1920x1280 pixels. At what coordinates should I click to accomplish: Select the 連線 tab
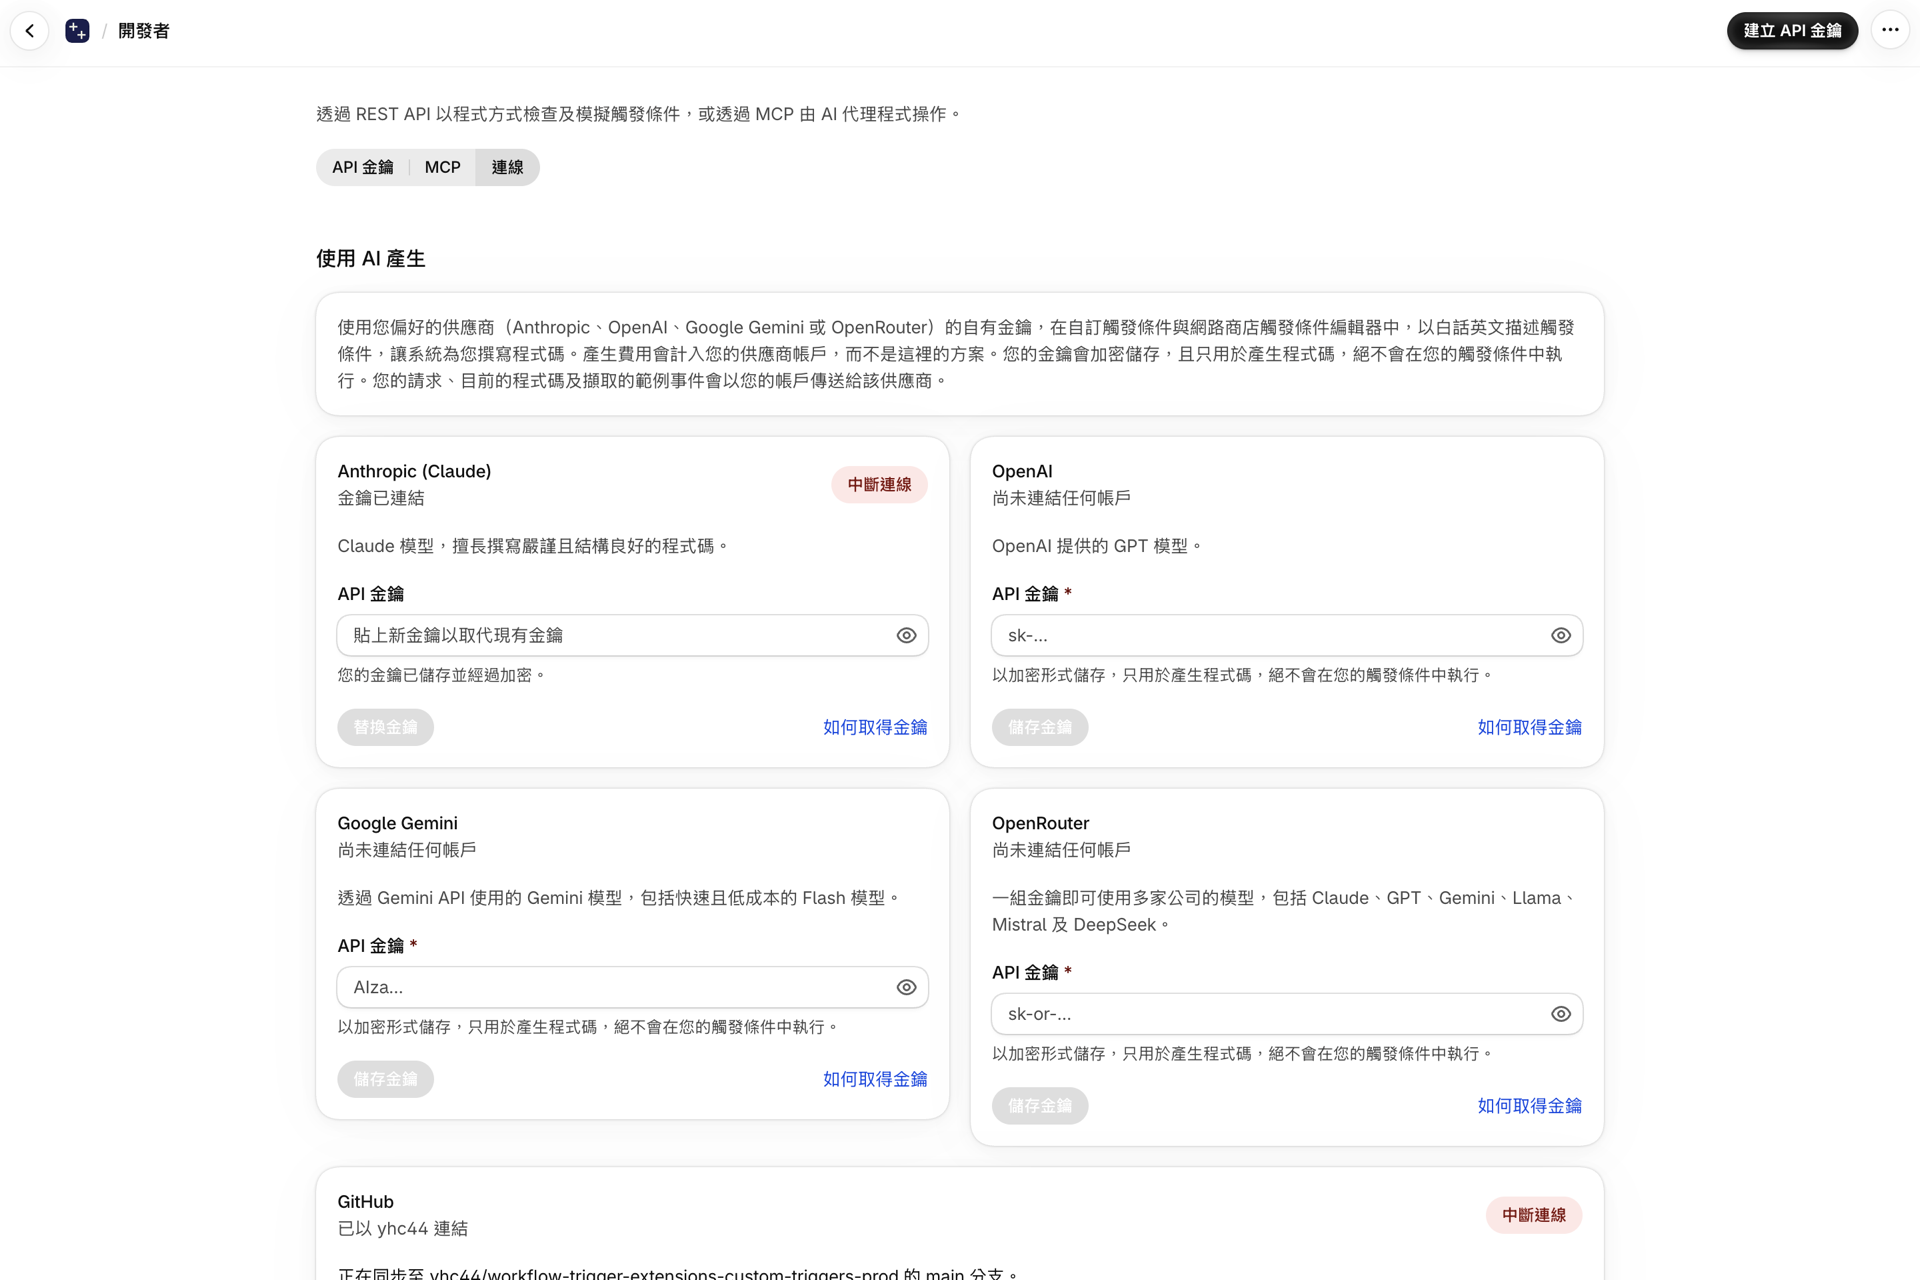pos(507,167)
